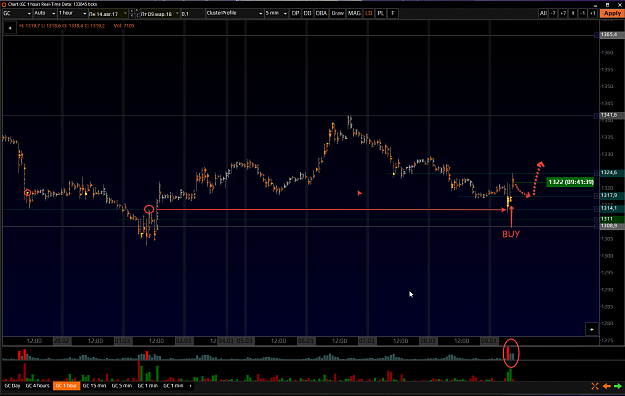The height and width of the screenshot is (396, 625).
Task: Click the Apply button
Action: (612, 13)
